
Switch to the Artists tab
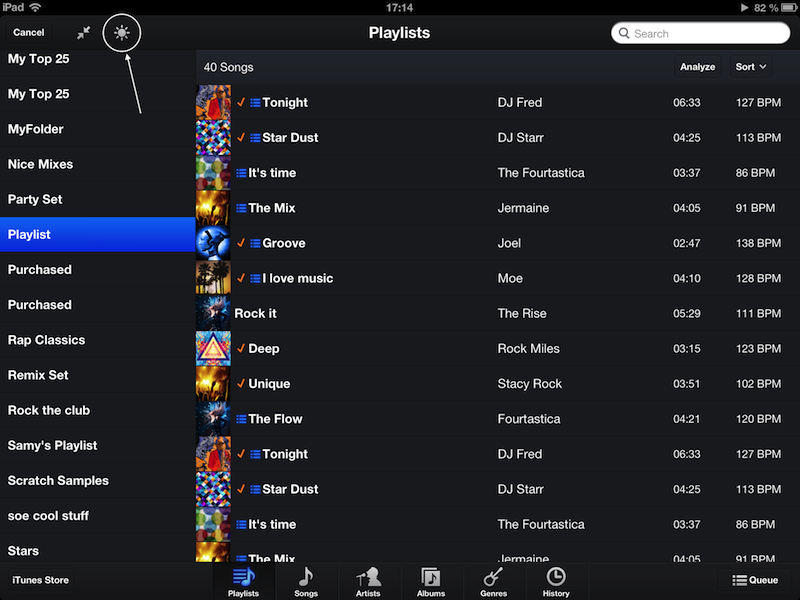point(368,581)
